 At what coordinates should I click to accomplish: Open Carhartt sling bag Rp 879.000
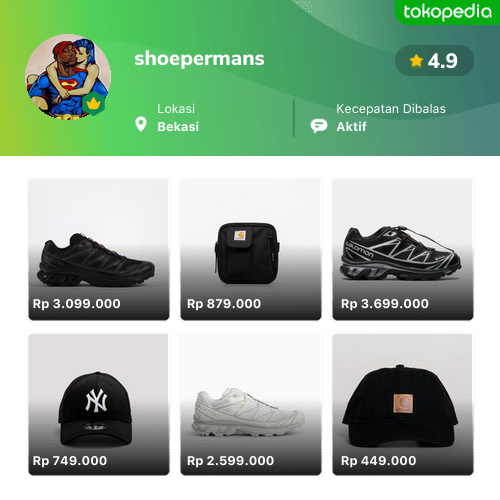pos(251,249)
